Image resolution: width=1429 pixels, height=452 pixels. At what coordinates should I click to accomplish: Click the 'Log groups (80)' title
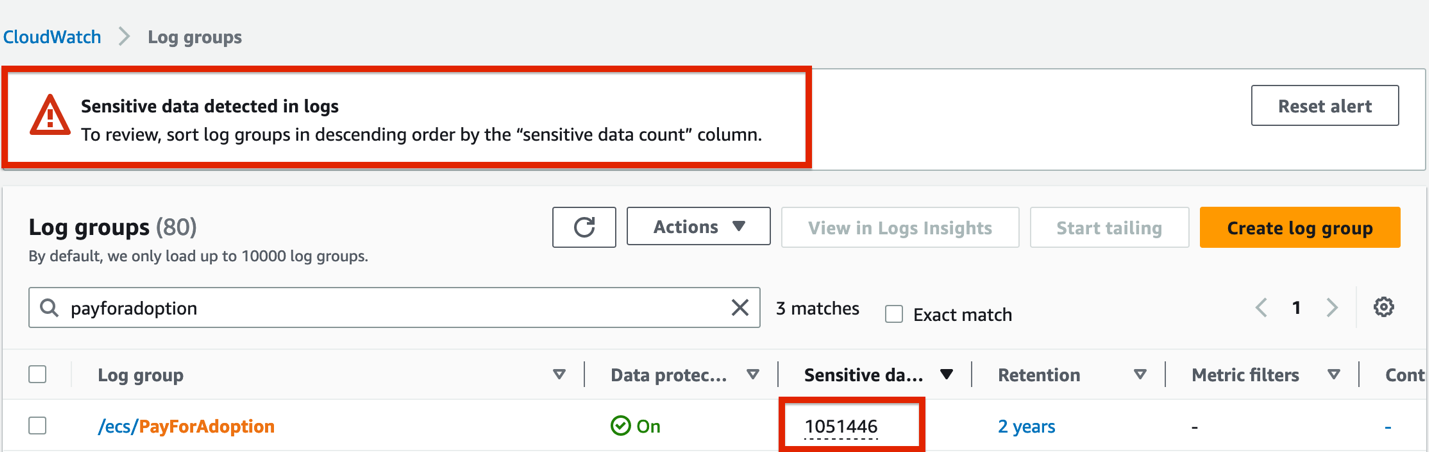click(x=113, y=227)
